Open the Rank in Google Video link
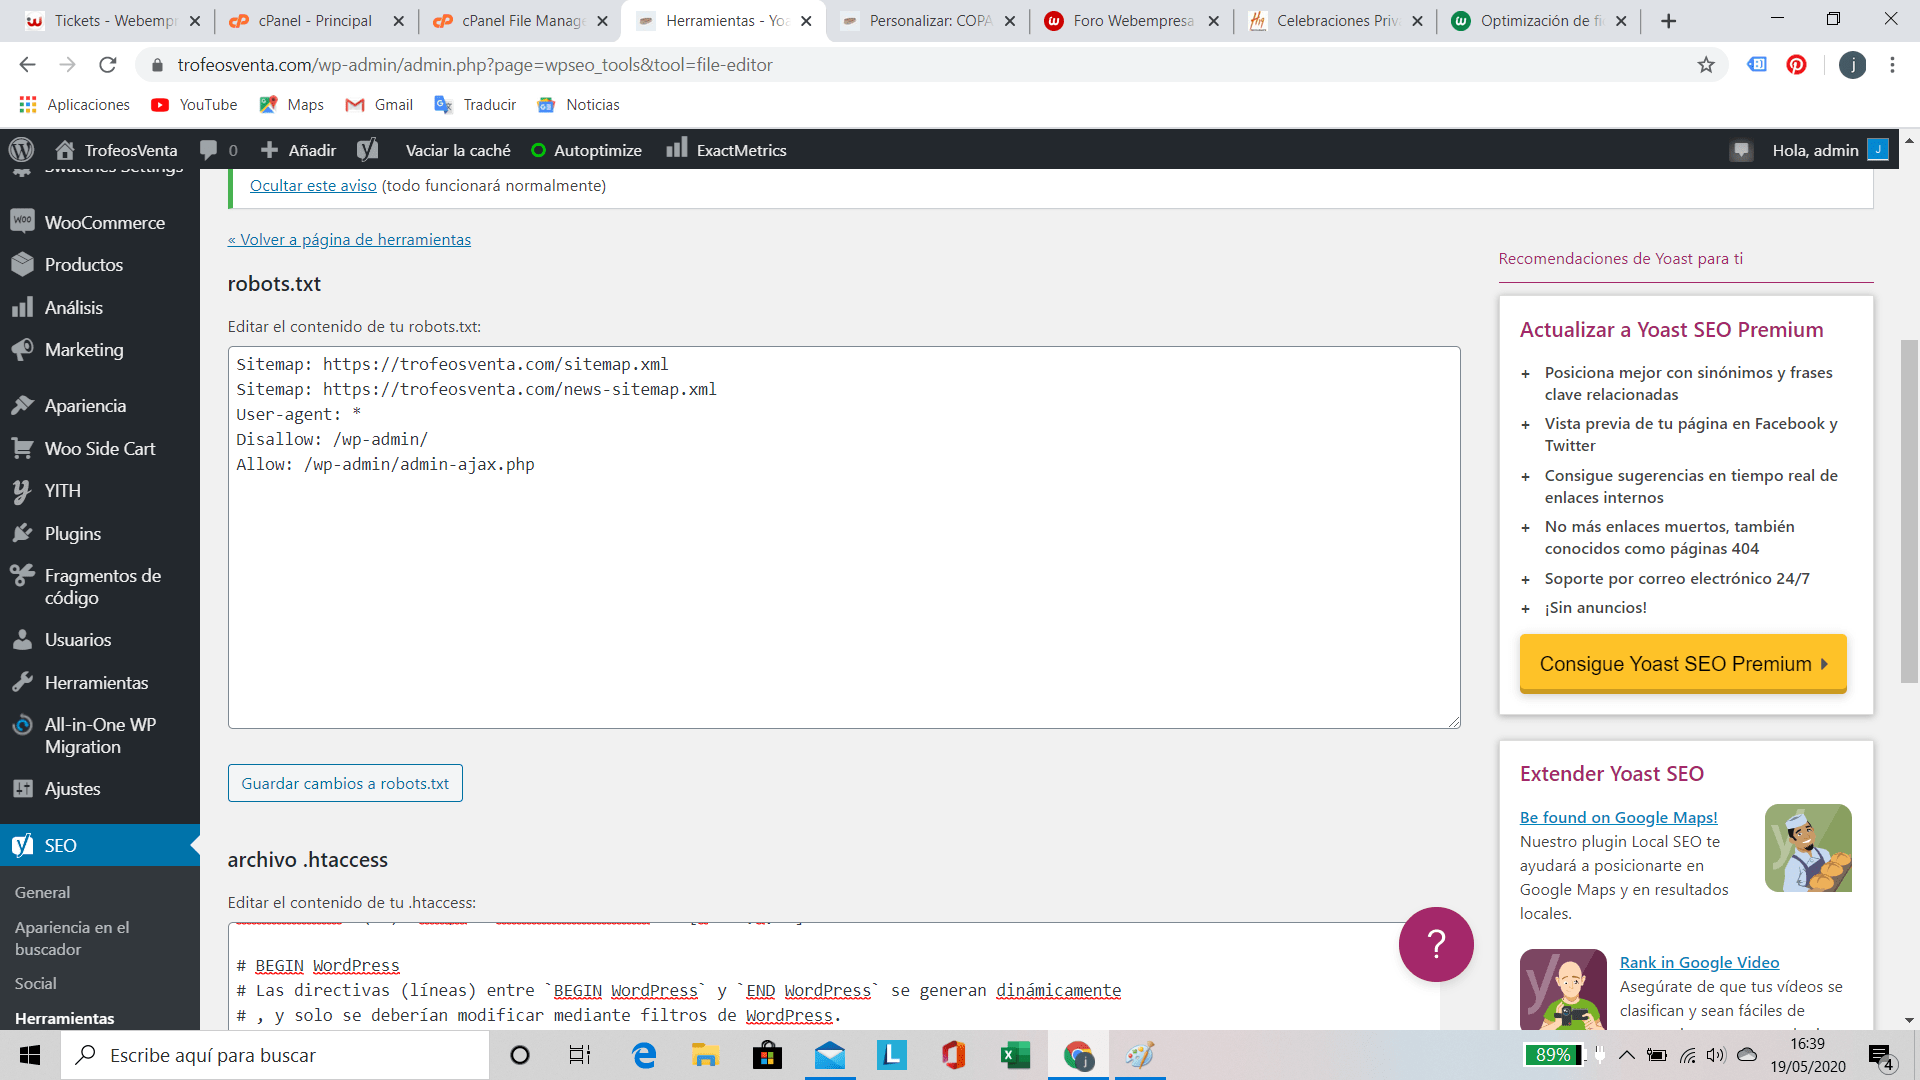The height and width of the screenshot is (1080, 1920). 1699,962
